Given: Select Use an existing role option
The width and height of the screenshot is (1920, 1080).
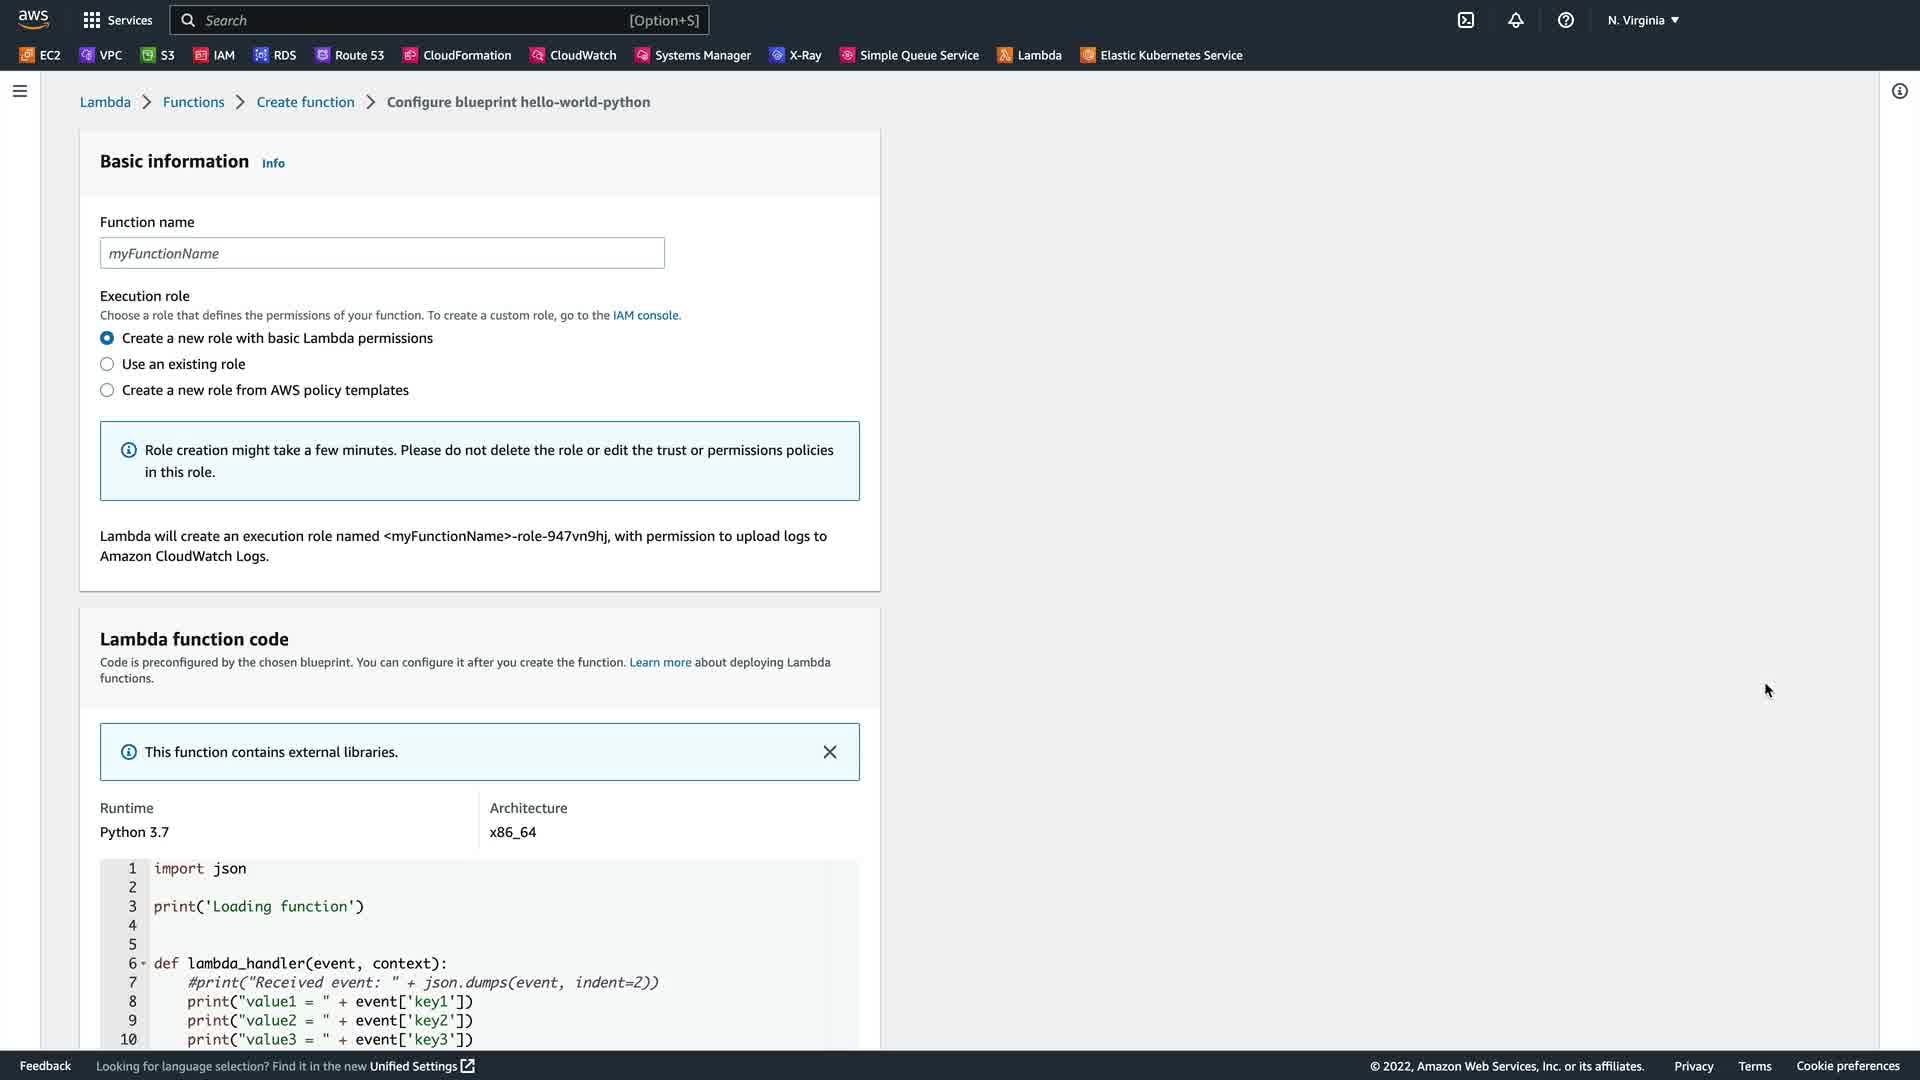Looking at the screenshot, I should [x=107, y=364].
